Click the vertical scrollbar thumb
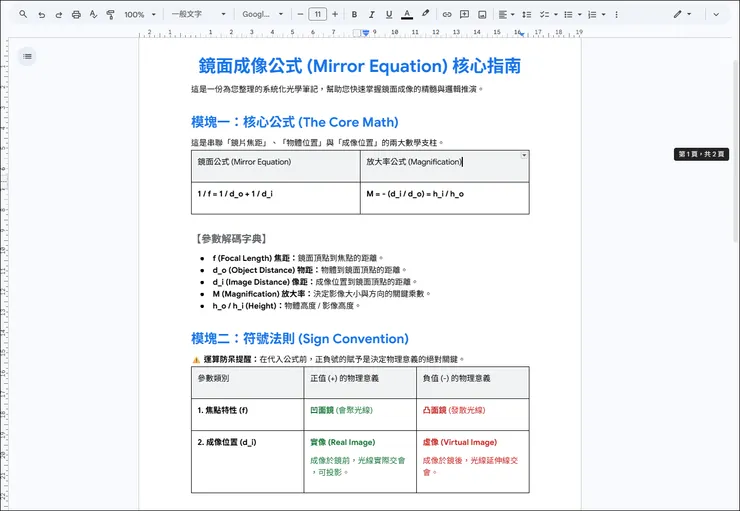The image size is (740, 511). click(x=736, y=151)
